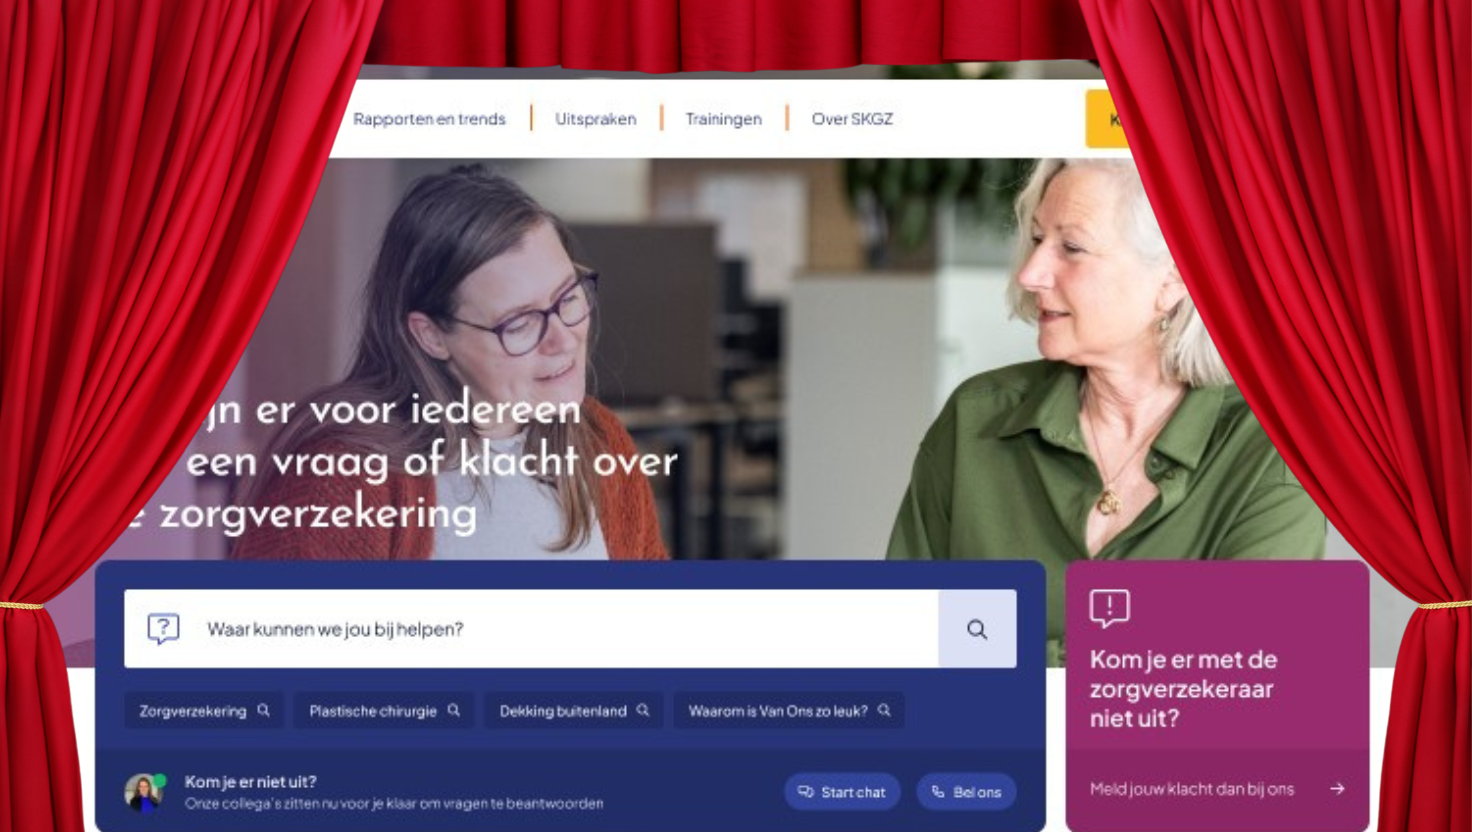
Task: Click the exclamation speech bubble icon
Action: click(x=1109, y=607)
